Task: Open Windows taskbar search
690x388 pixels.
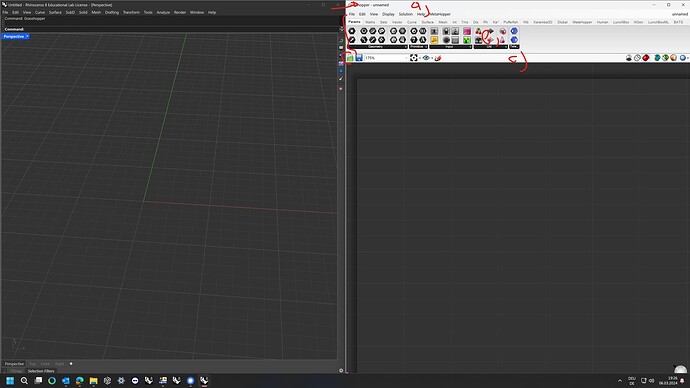Action: coord(24,381)
